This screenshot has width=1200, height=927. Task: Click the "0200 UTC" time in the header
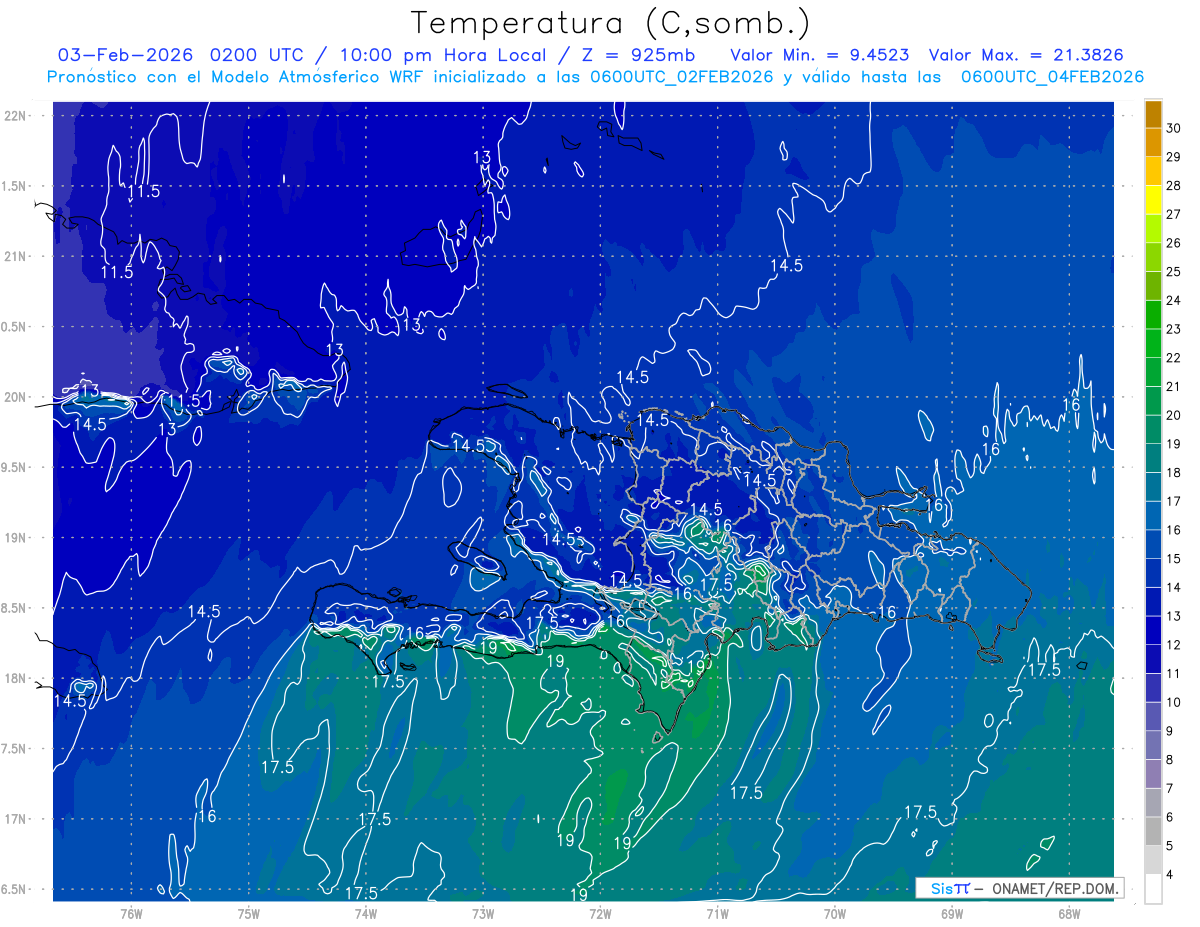tap(259, 55)
